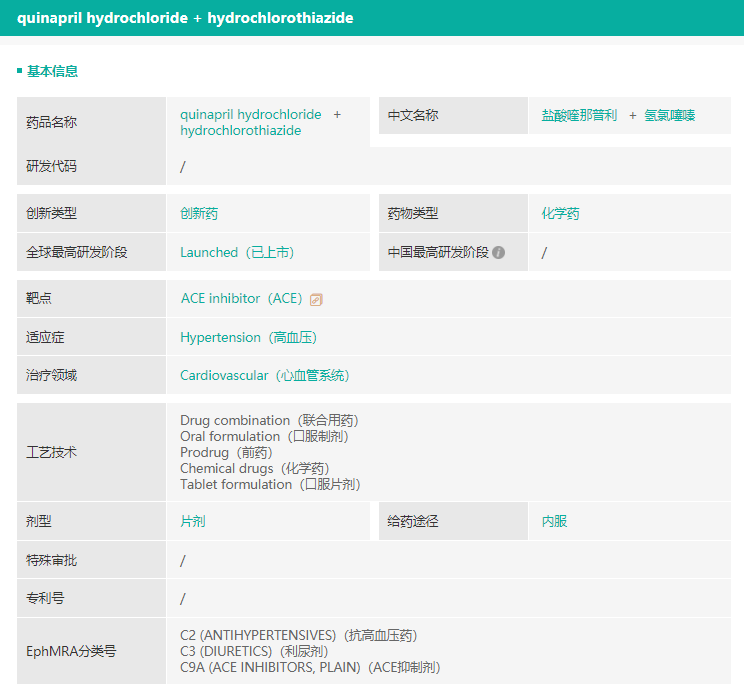This screenshot has width=744, height=693.
Task: Open hydrochlorothiazide link in 药品名称 row
Action: pos(240,131)
